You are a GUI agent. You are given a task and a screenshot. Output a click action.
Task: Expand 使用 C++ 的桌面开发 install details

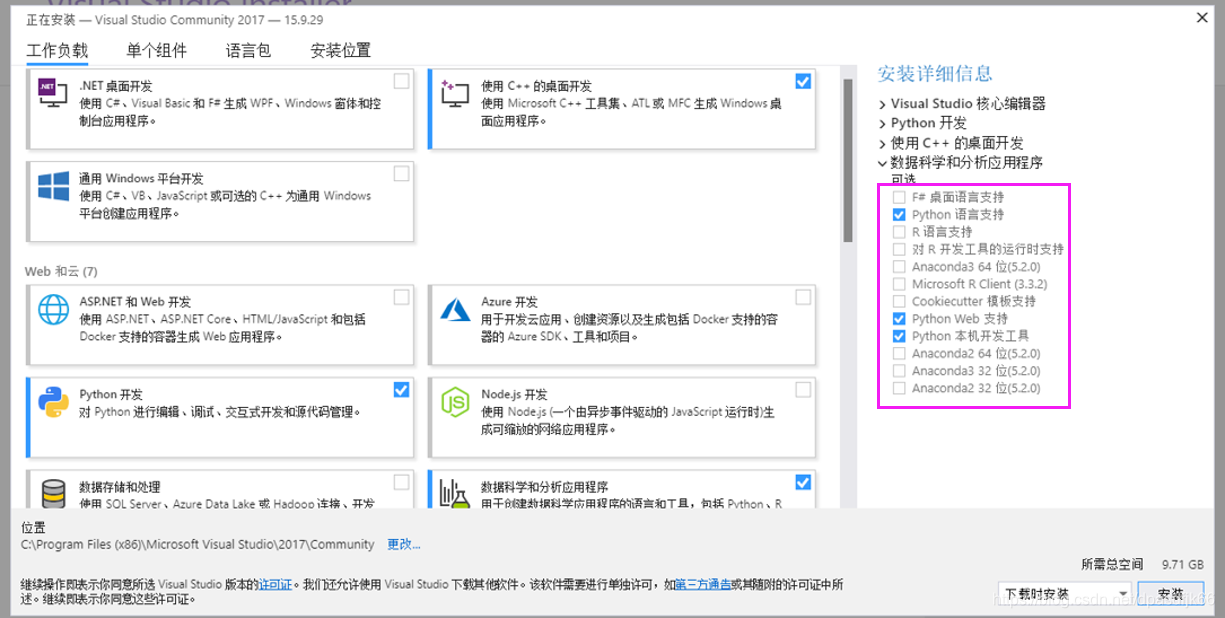click(x=882, y=143)
